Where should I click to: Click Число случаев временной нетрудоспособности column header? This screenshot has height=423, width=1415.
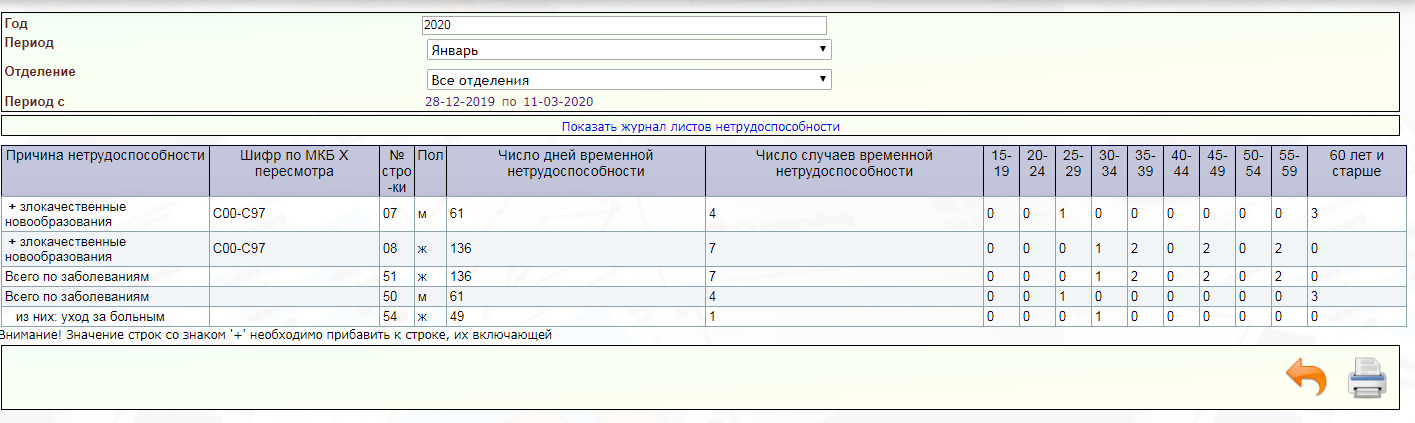[844, 164]
